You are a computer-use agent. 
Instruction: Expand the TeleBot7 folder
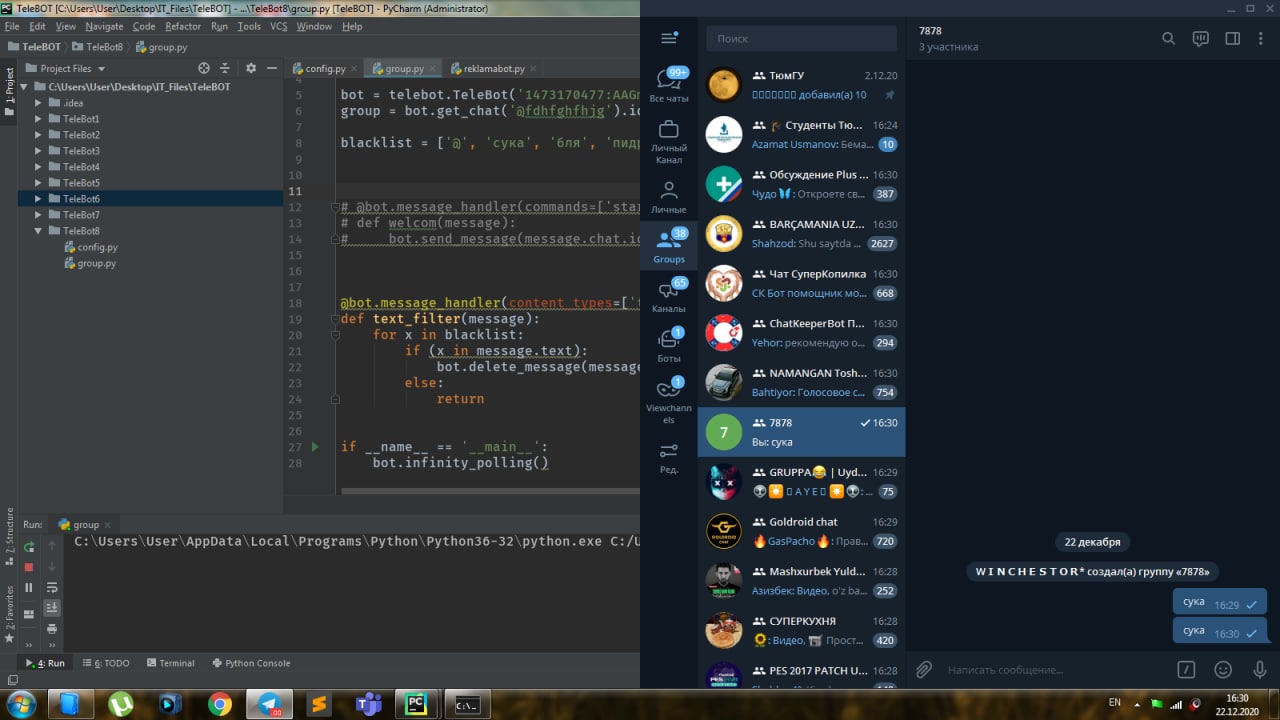[39, 215]
